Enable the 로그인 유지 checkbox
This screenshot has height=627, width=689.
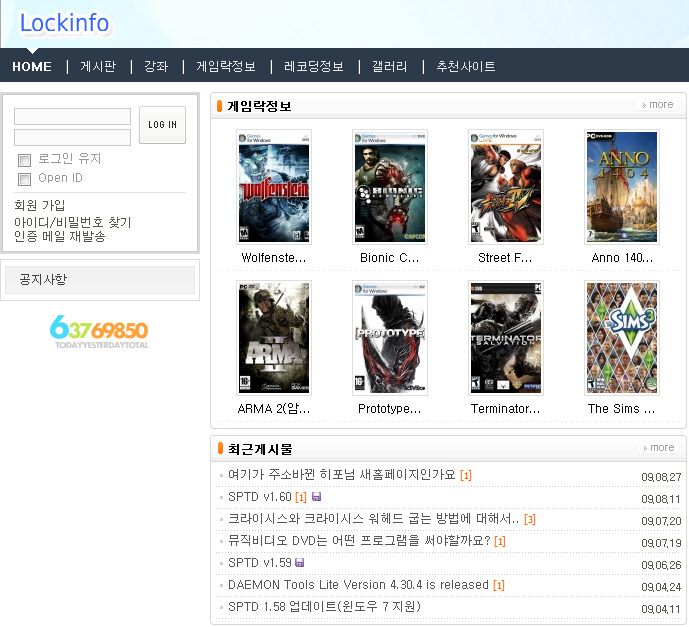coord(25,160)
